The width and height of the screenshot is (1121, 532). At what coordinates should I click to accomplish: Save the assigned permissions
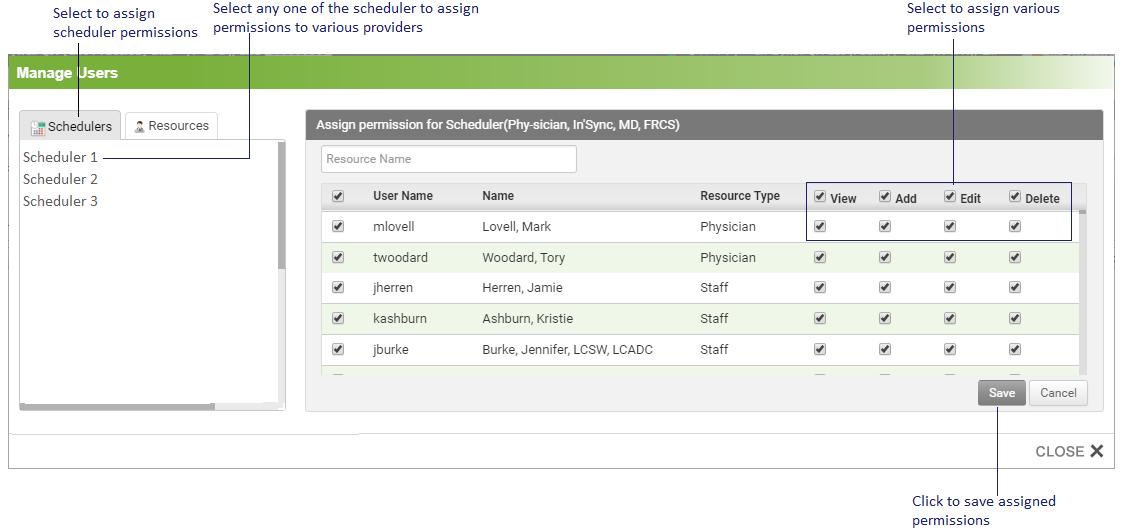click(1001, 393)
